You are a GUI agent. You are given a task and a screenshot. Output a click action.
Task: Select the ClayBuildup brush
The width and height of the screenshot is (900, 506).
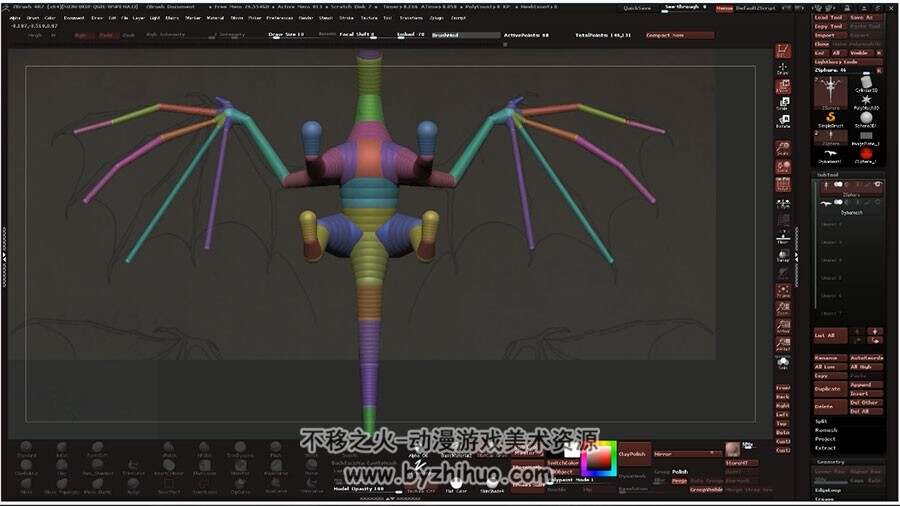click(x=26, y=468)
